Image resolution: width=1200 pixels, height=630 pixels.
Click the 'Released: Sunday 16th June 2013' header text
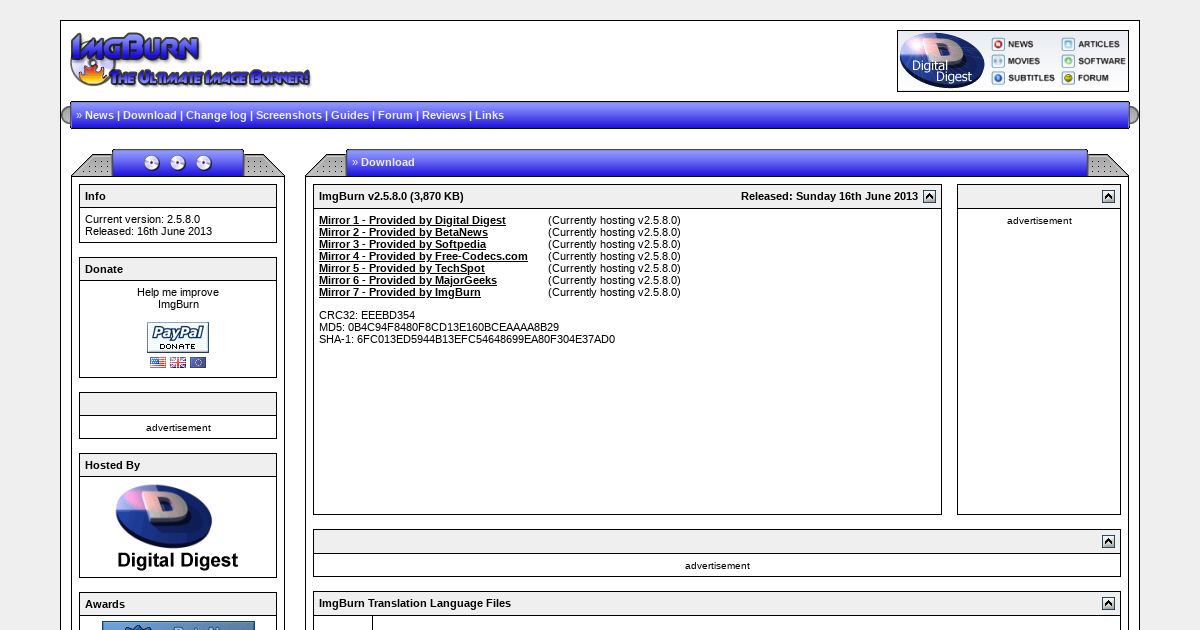coord(829,196)
